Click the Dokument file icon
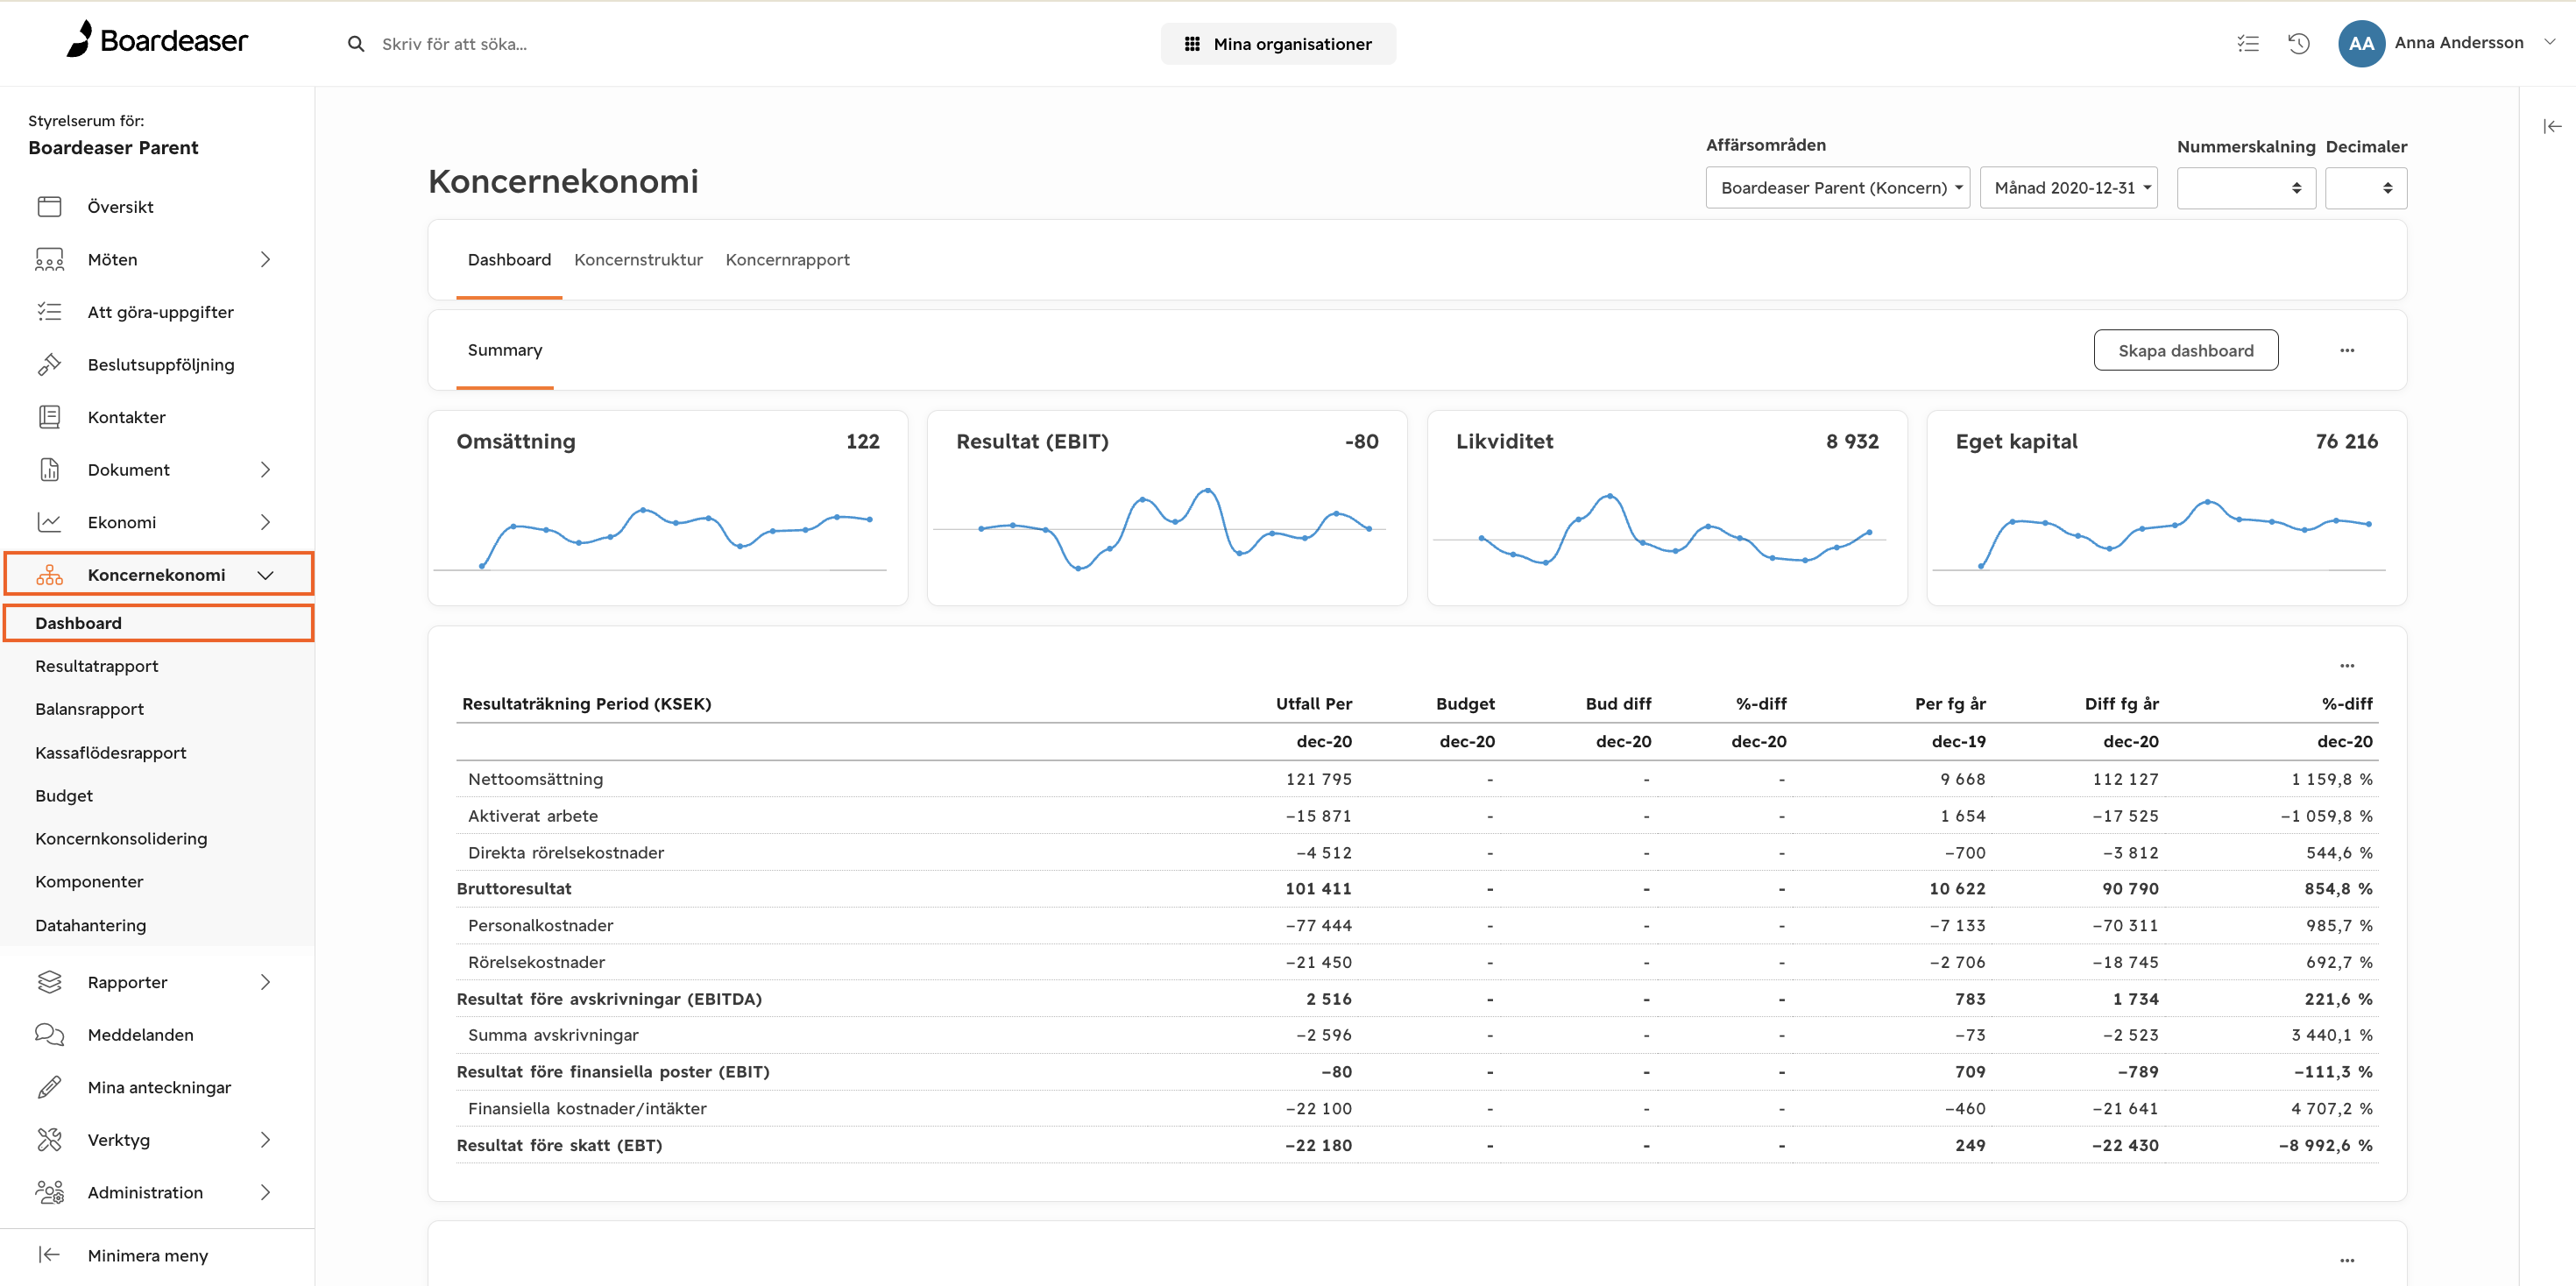 click(50, 470)
